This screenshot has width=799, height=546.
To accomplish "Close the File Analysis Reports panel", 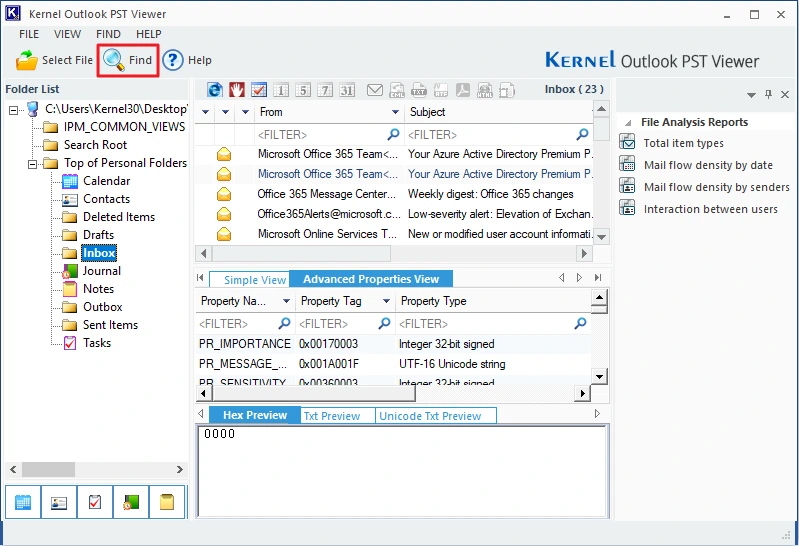I will tap(785, 94).
